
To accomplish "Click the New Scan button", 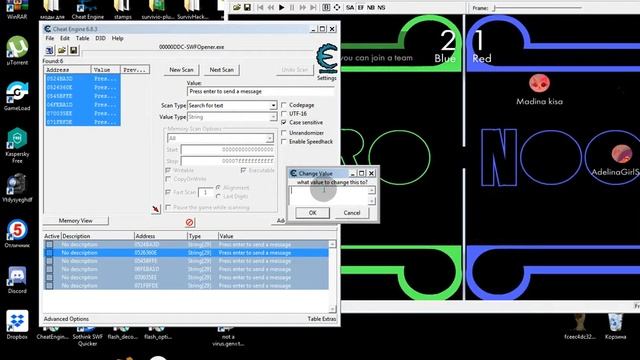I will click(x=181, y=70).
